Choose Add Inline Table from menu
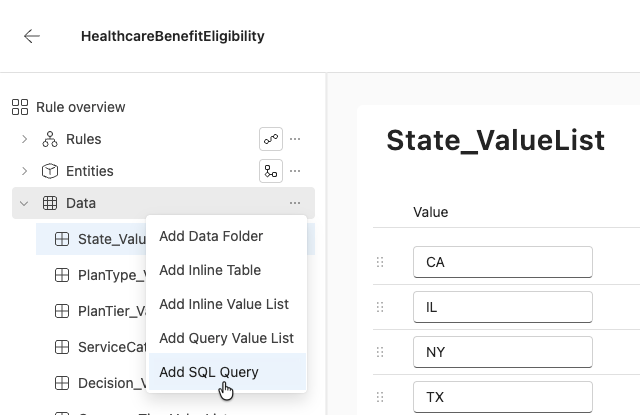The width and height of the screenshot is (640, 415). pyautogui.click(x=227, y=270)
